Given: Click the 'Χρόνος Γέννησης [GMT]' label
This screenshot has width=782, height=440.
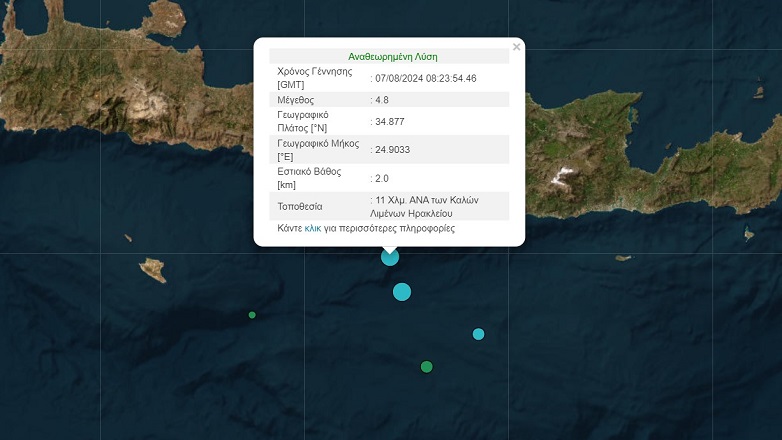Looking at the screenshot, I should click(x=315, y=78).
